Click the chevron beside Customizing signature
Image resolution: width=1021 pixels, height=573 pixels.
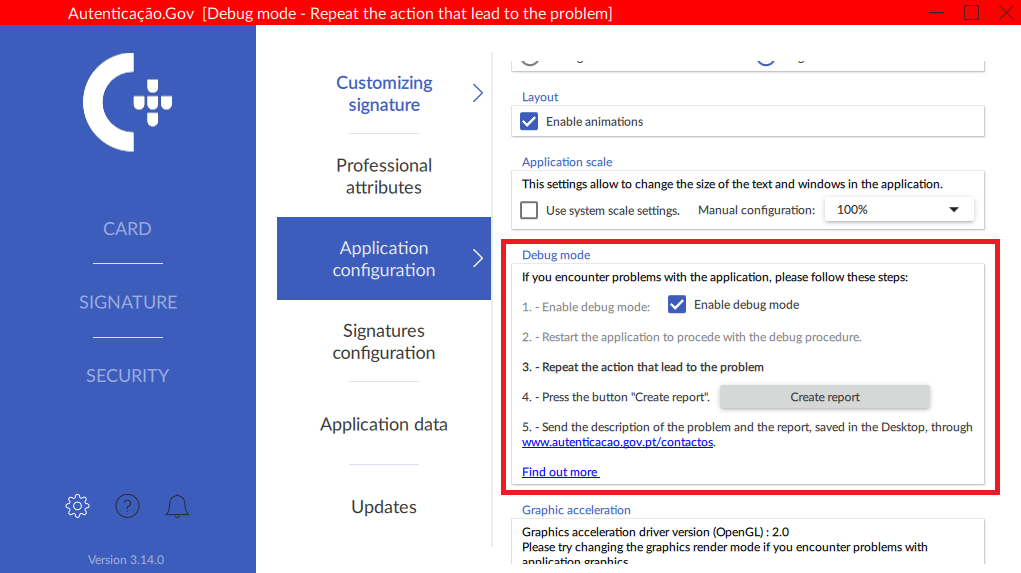477,93
